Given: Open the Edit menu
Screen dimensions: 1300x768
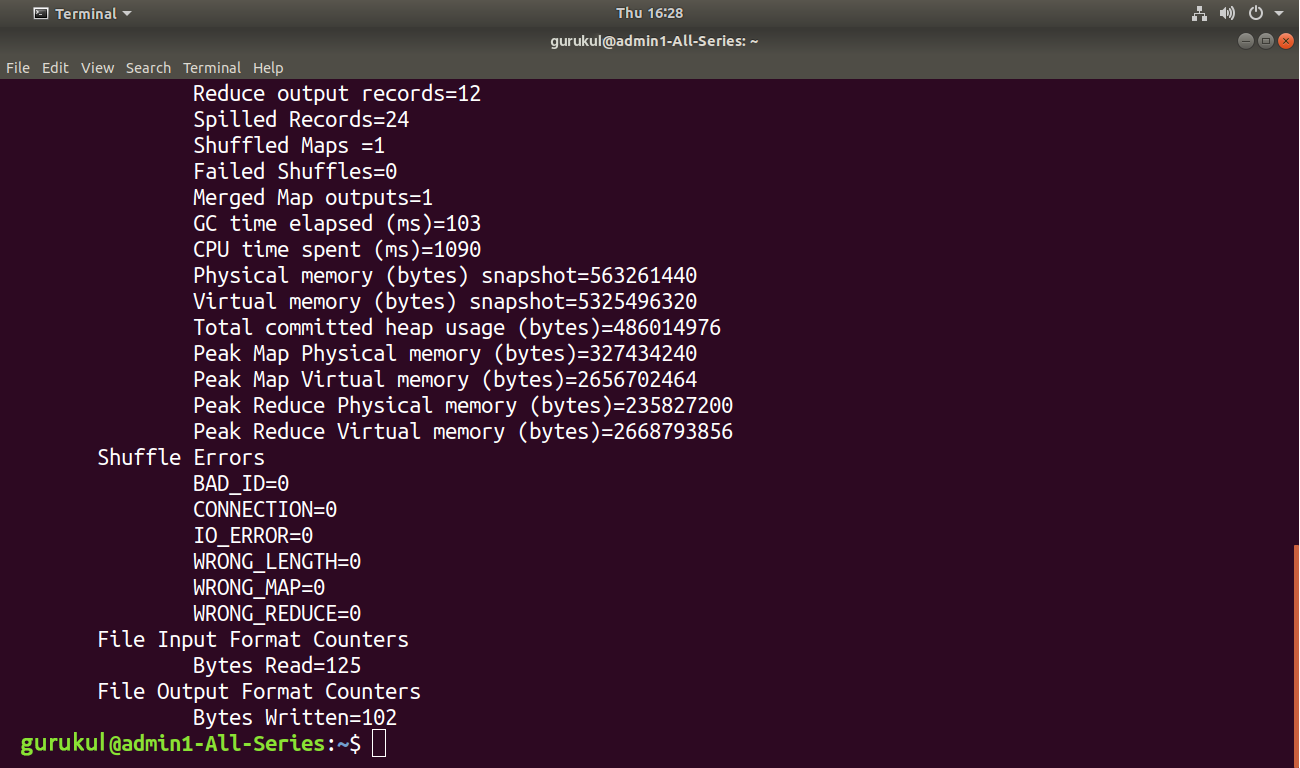Looking at the screenshot, I should pyautogui.click(x=55, y=68).
